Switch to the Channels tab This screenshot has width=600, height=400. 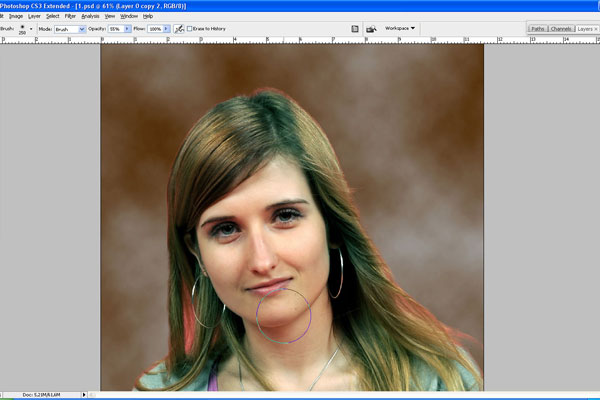[x=561, y=29]
